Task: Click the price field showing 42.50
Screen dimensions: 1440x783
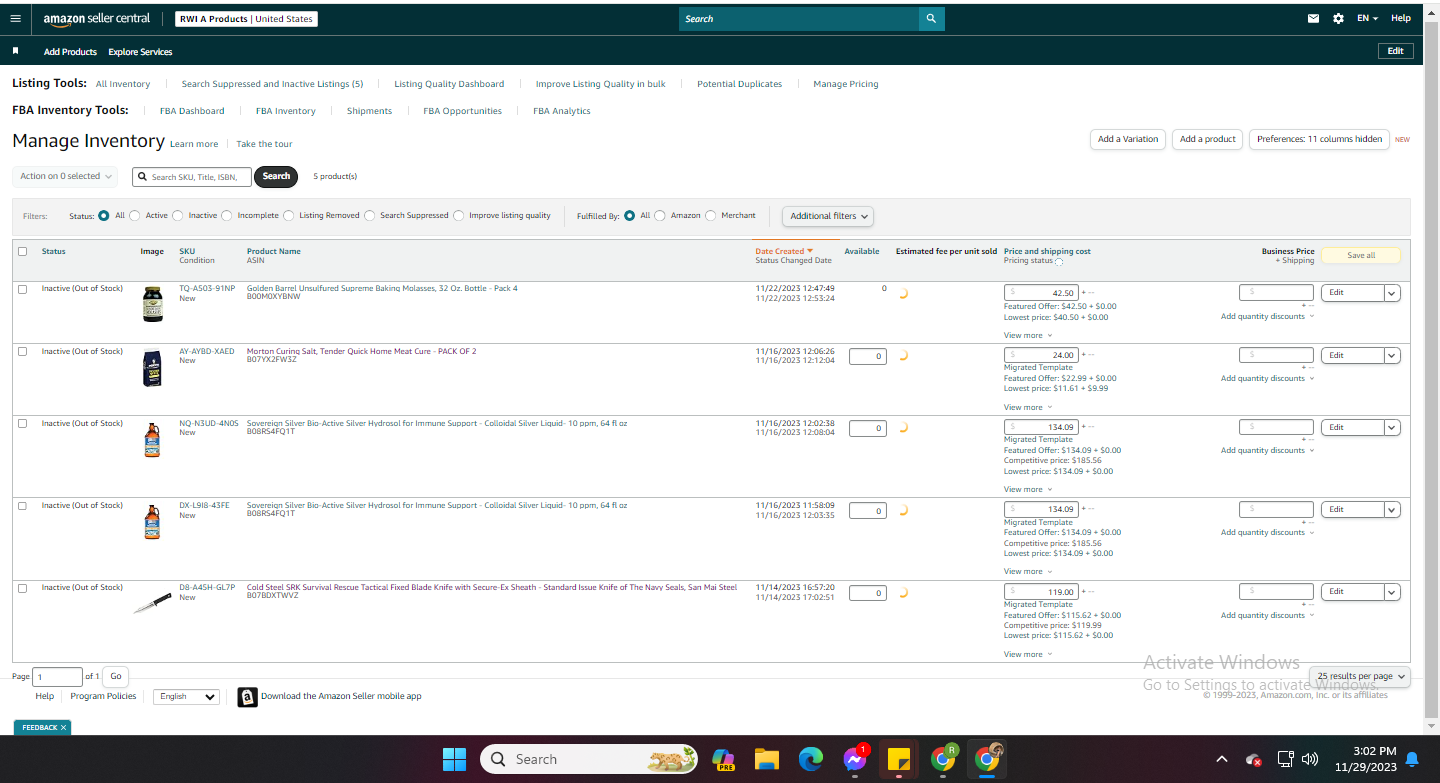Action: coord(1041,293)
